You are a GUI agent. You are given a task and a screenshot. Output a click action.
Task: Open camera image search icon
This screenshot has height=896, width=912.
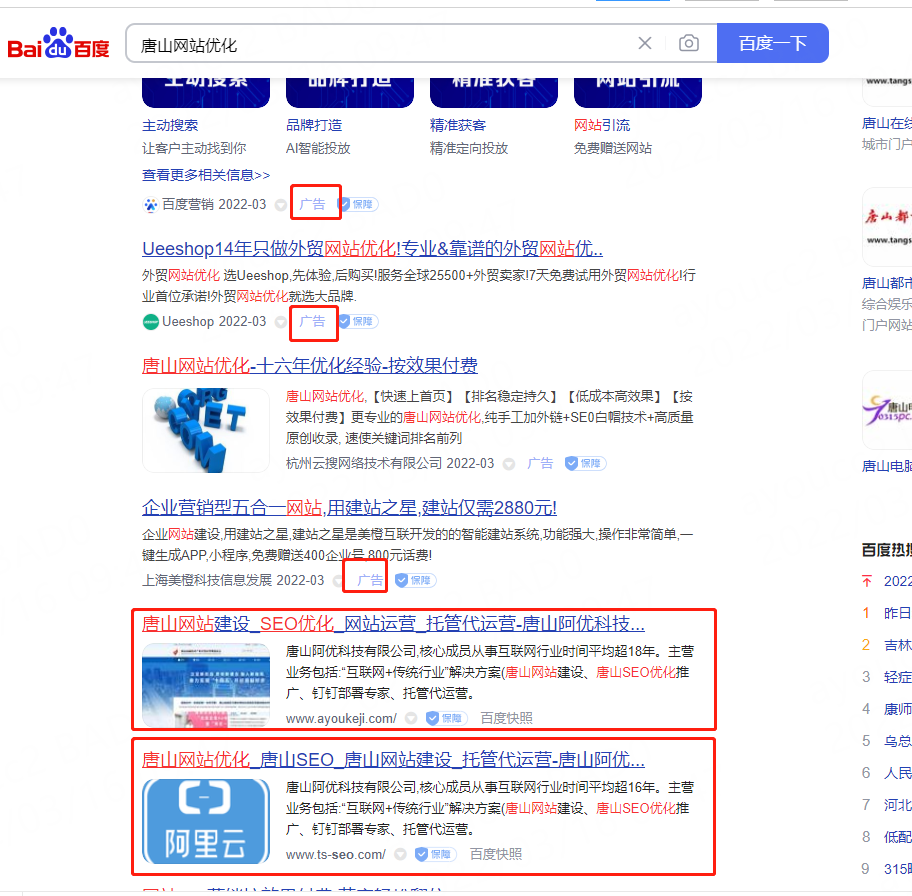point(689,43)
